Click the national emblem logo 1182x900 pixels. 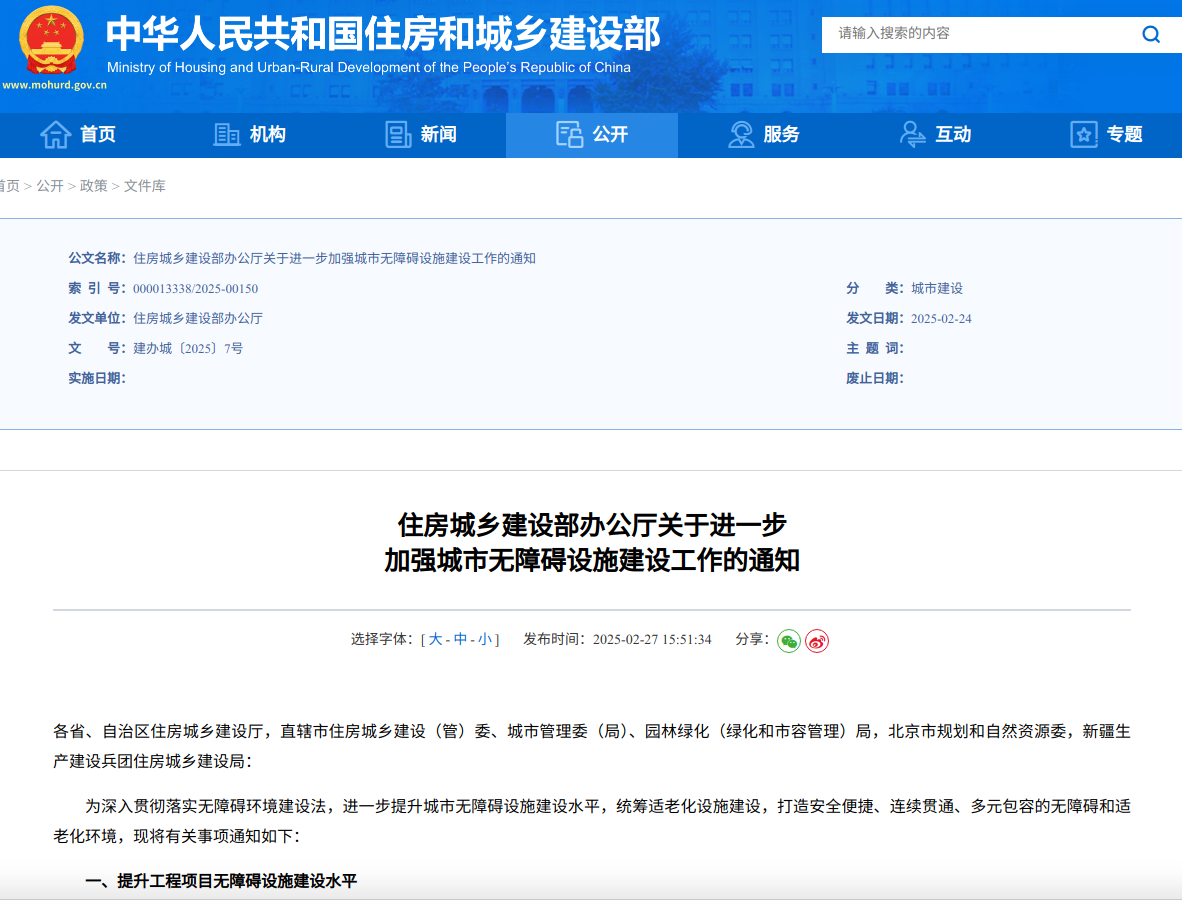pos(51,41)
